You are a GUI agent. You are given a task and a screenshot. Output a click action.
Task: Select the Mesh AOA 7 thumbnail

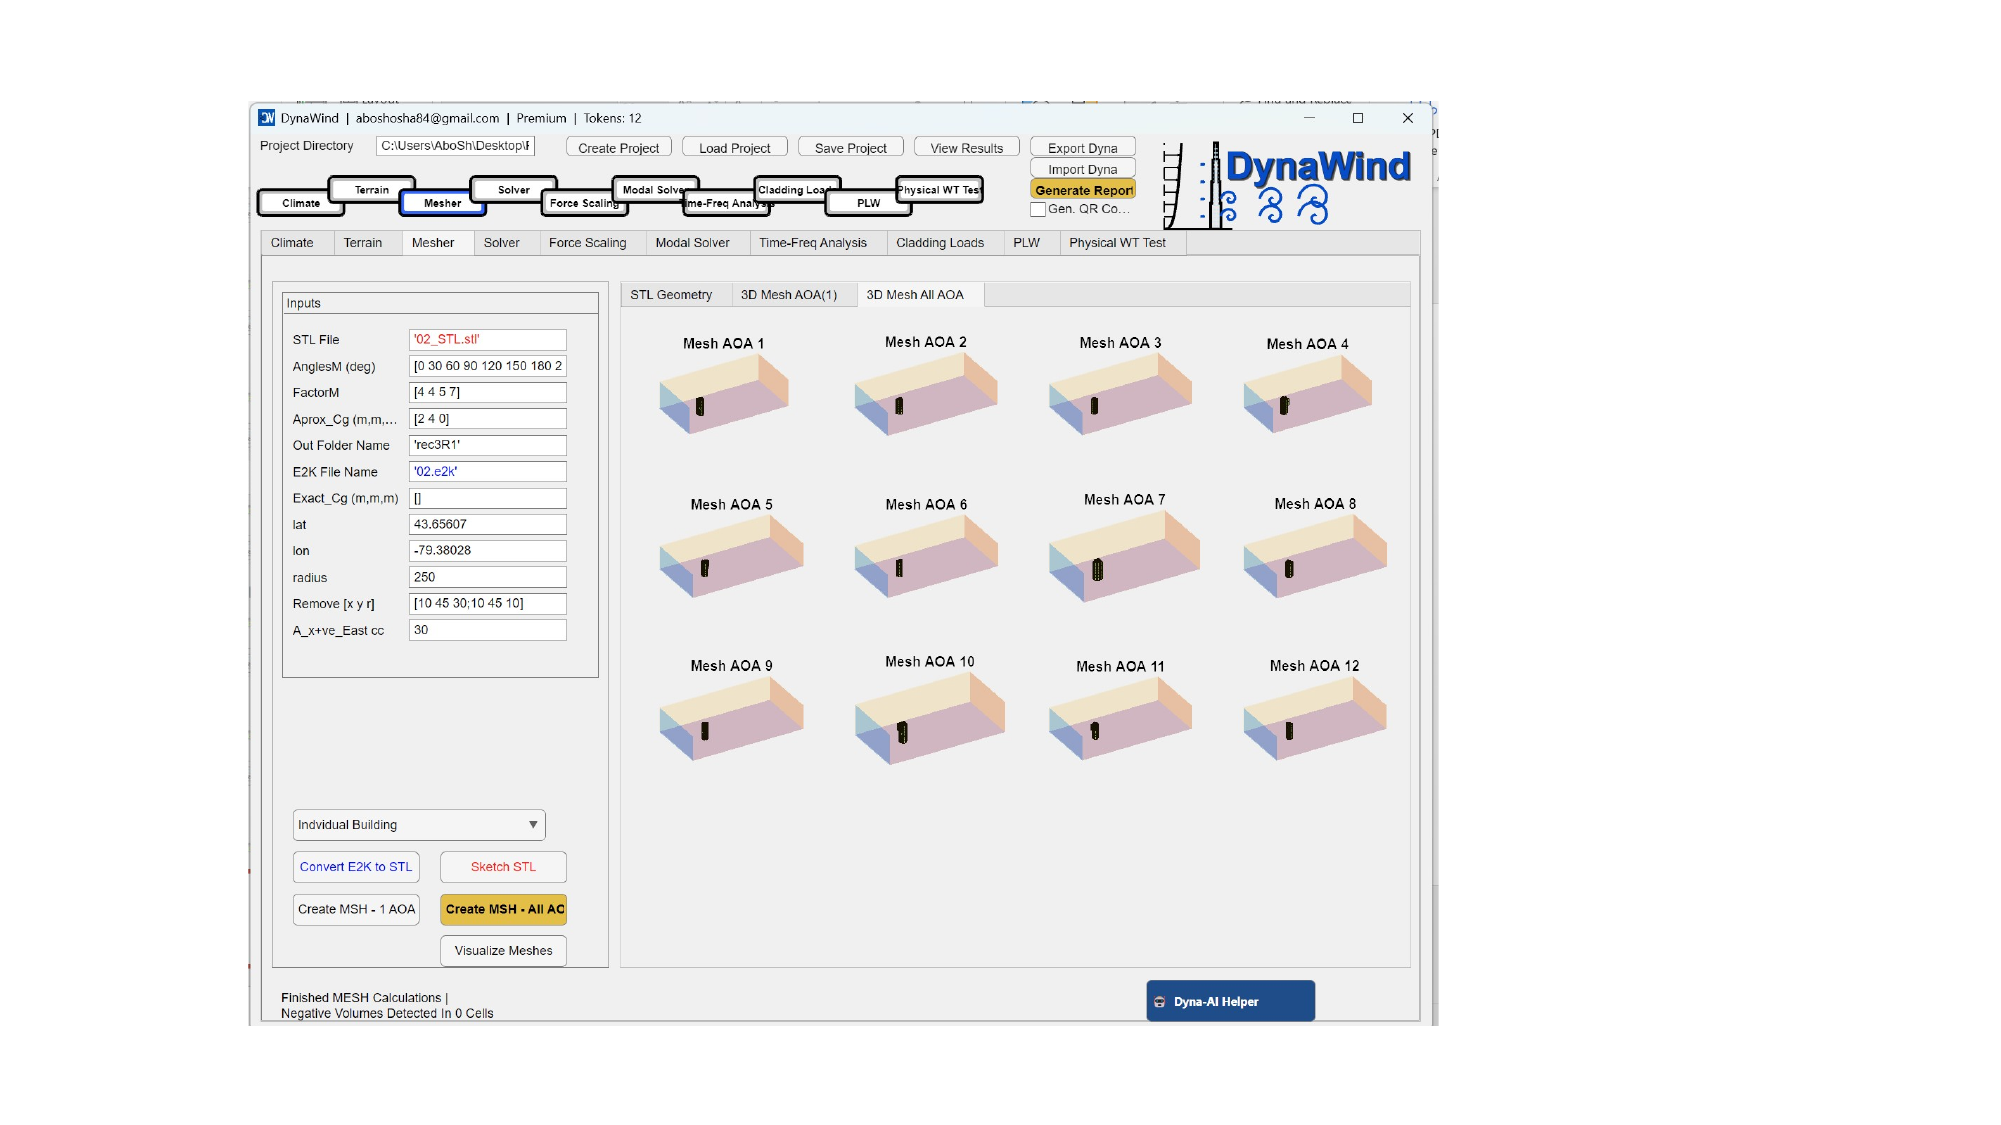pyautogui.click(x=1123, y=555)
